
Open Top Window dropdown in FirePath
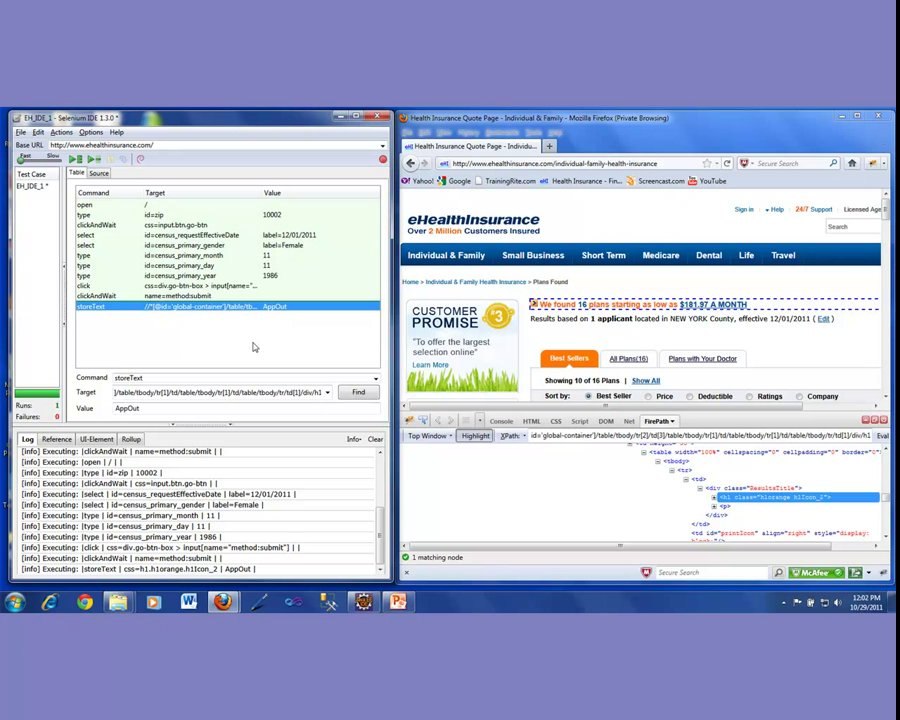(x=430, y=436)
